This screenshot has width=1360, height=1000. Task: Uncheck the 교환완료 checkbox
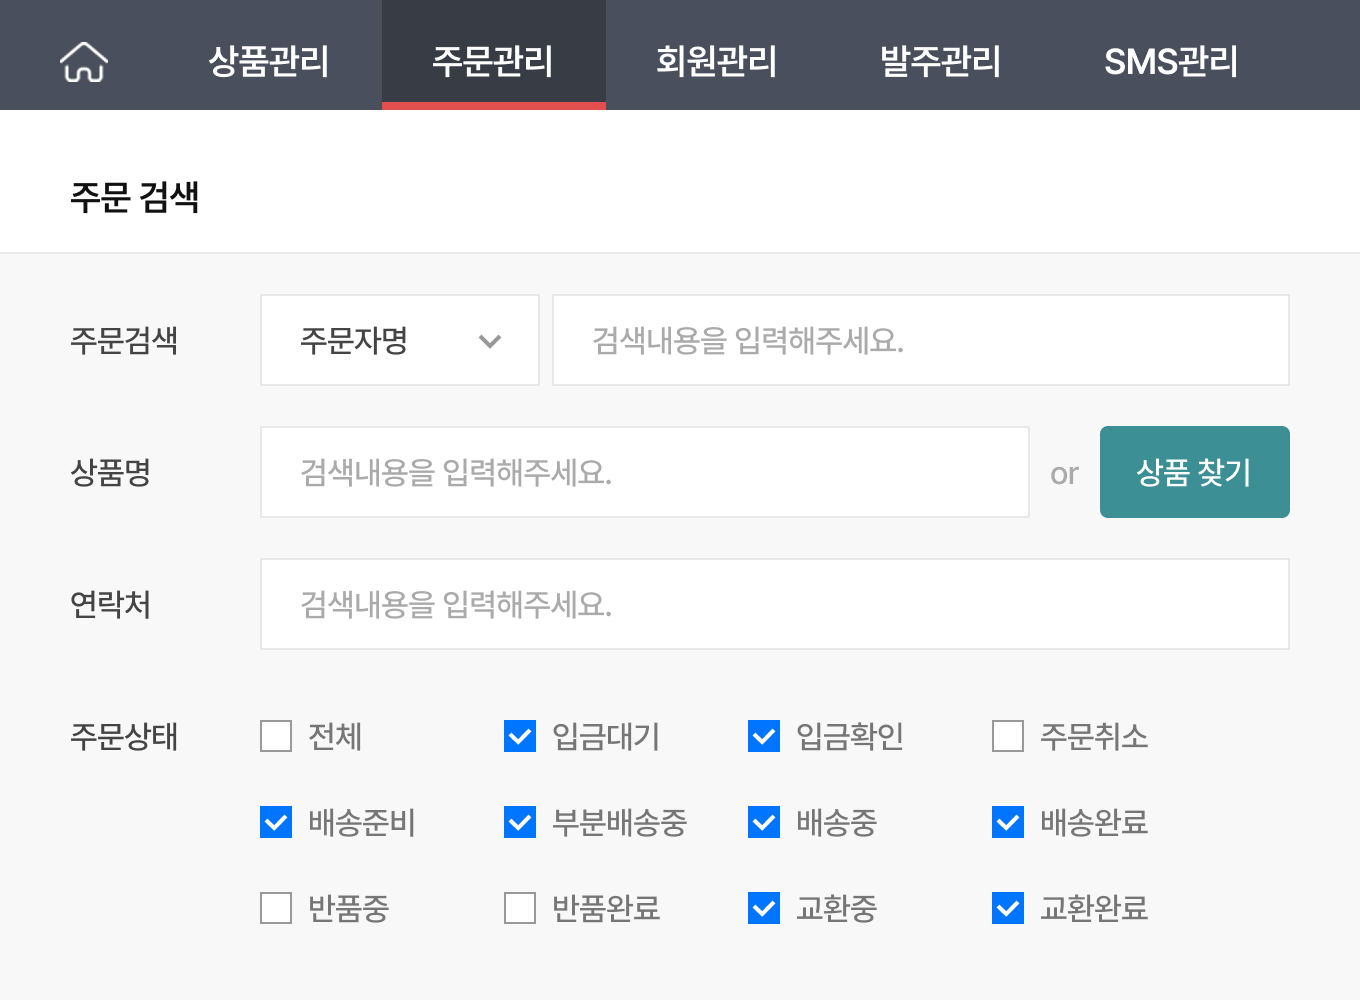point(1007,908)
